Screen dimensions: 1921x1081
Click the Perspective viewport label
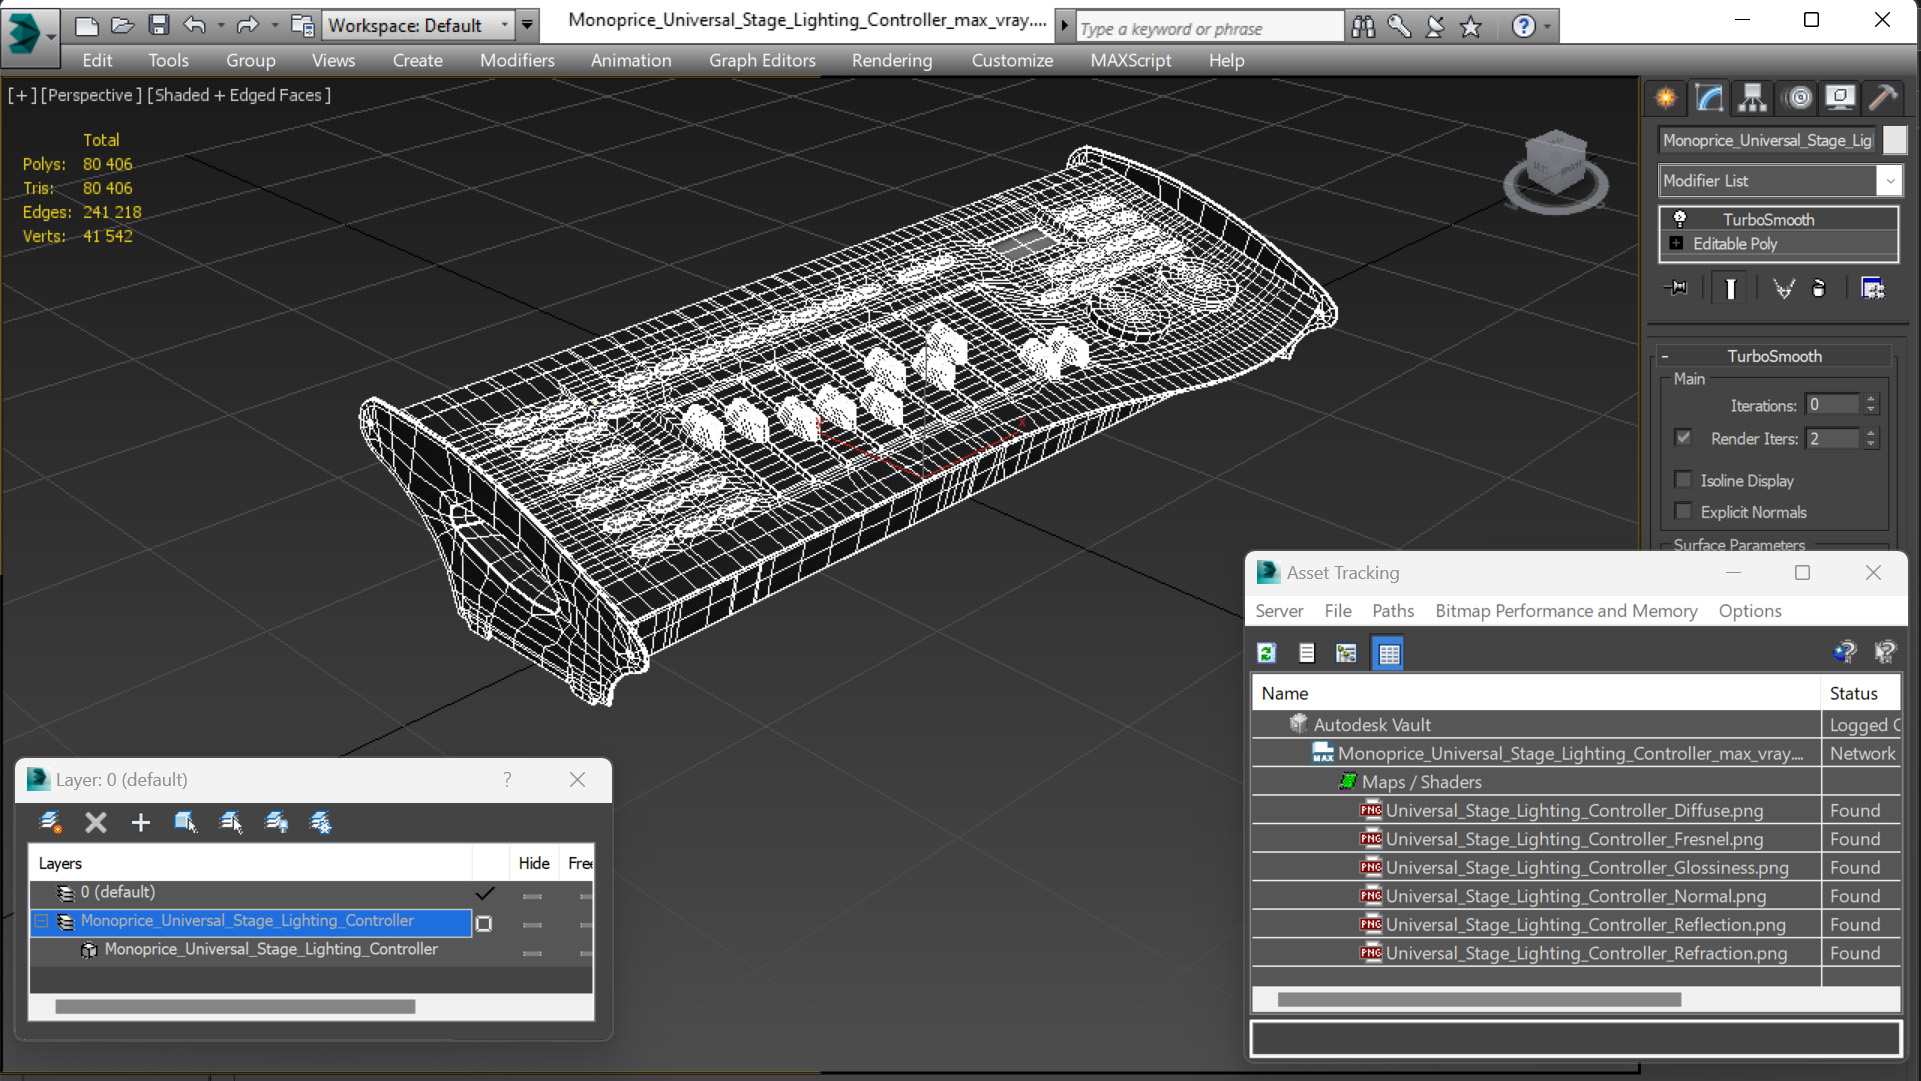tap(90, 95)
